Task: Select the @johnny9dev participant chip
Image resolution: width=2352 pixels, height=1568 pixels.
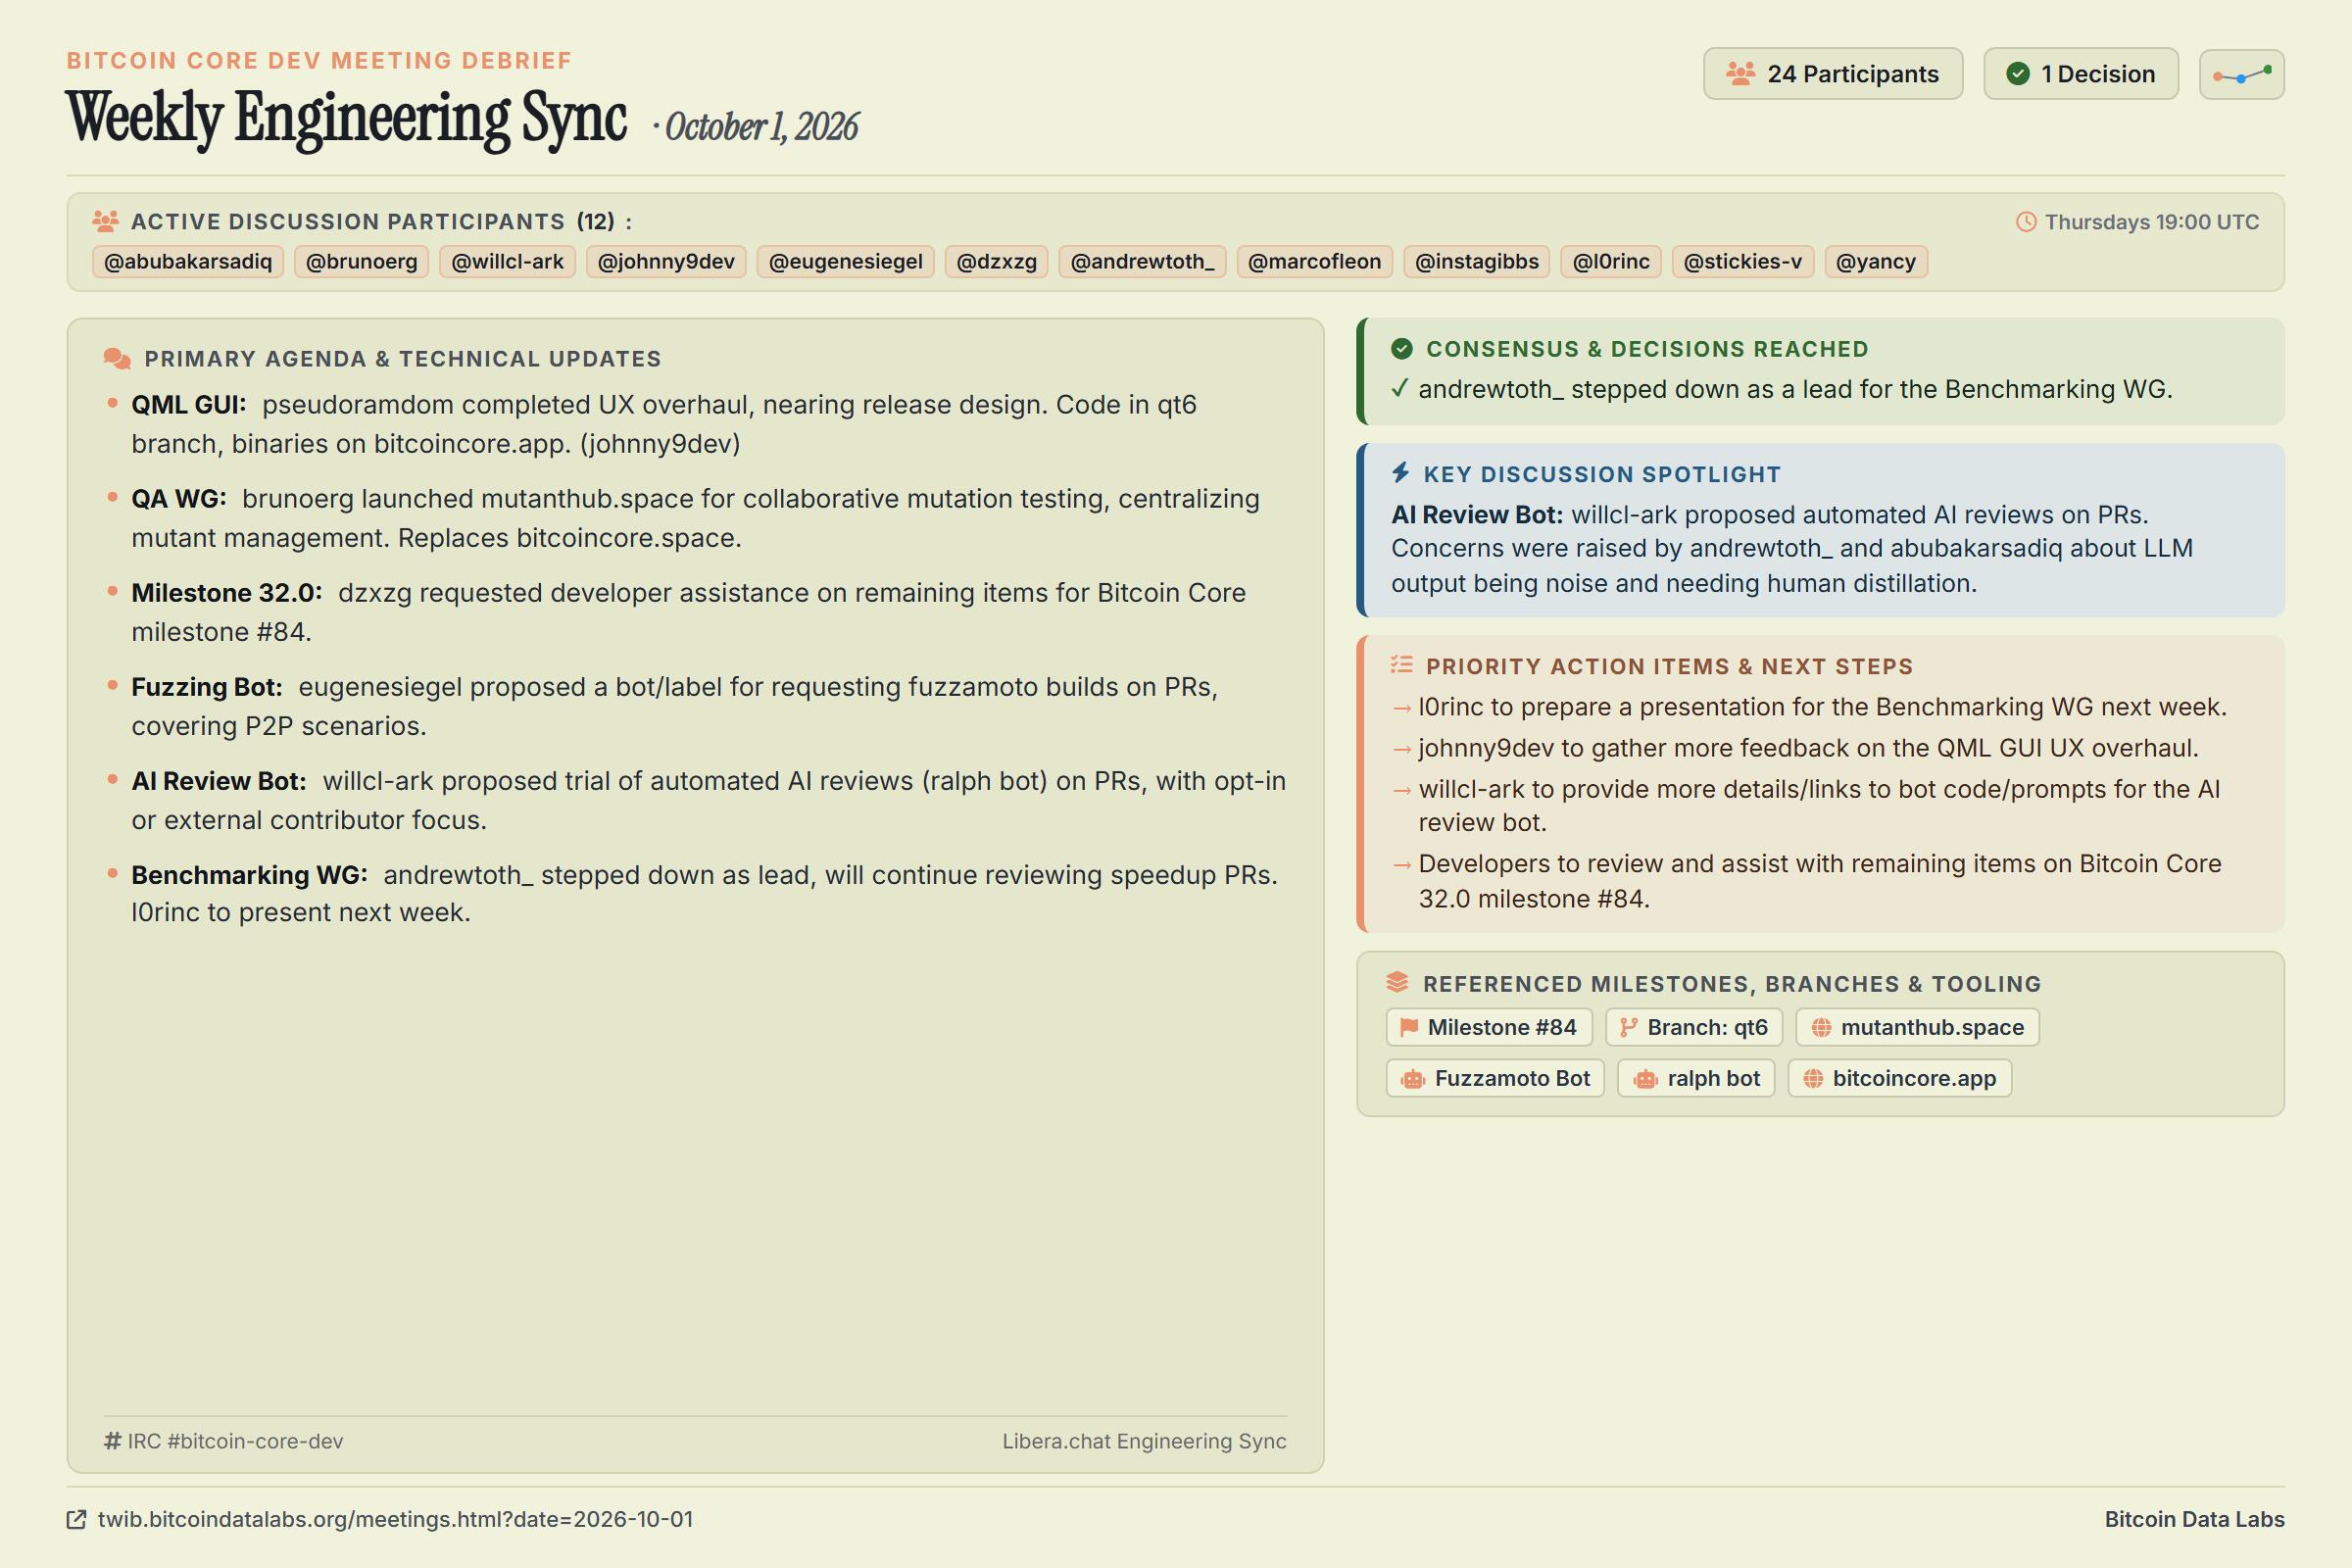Action: point(666,262)
